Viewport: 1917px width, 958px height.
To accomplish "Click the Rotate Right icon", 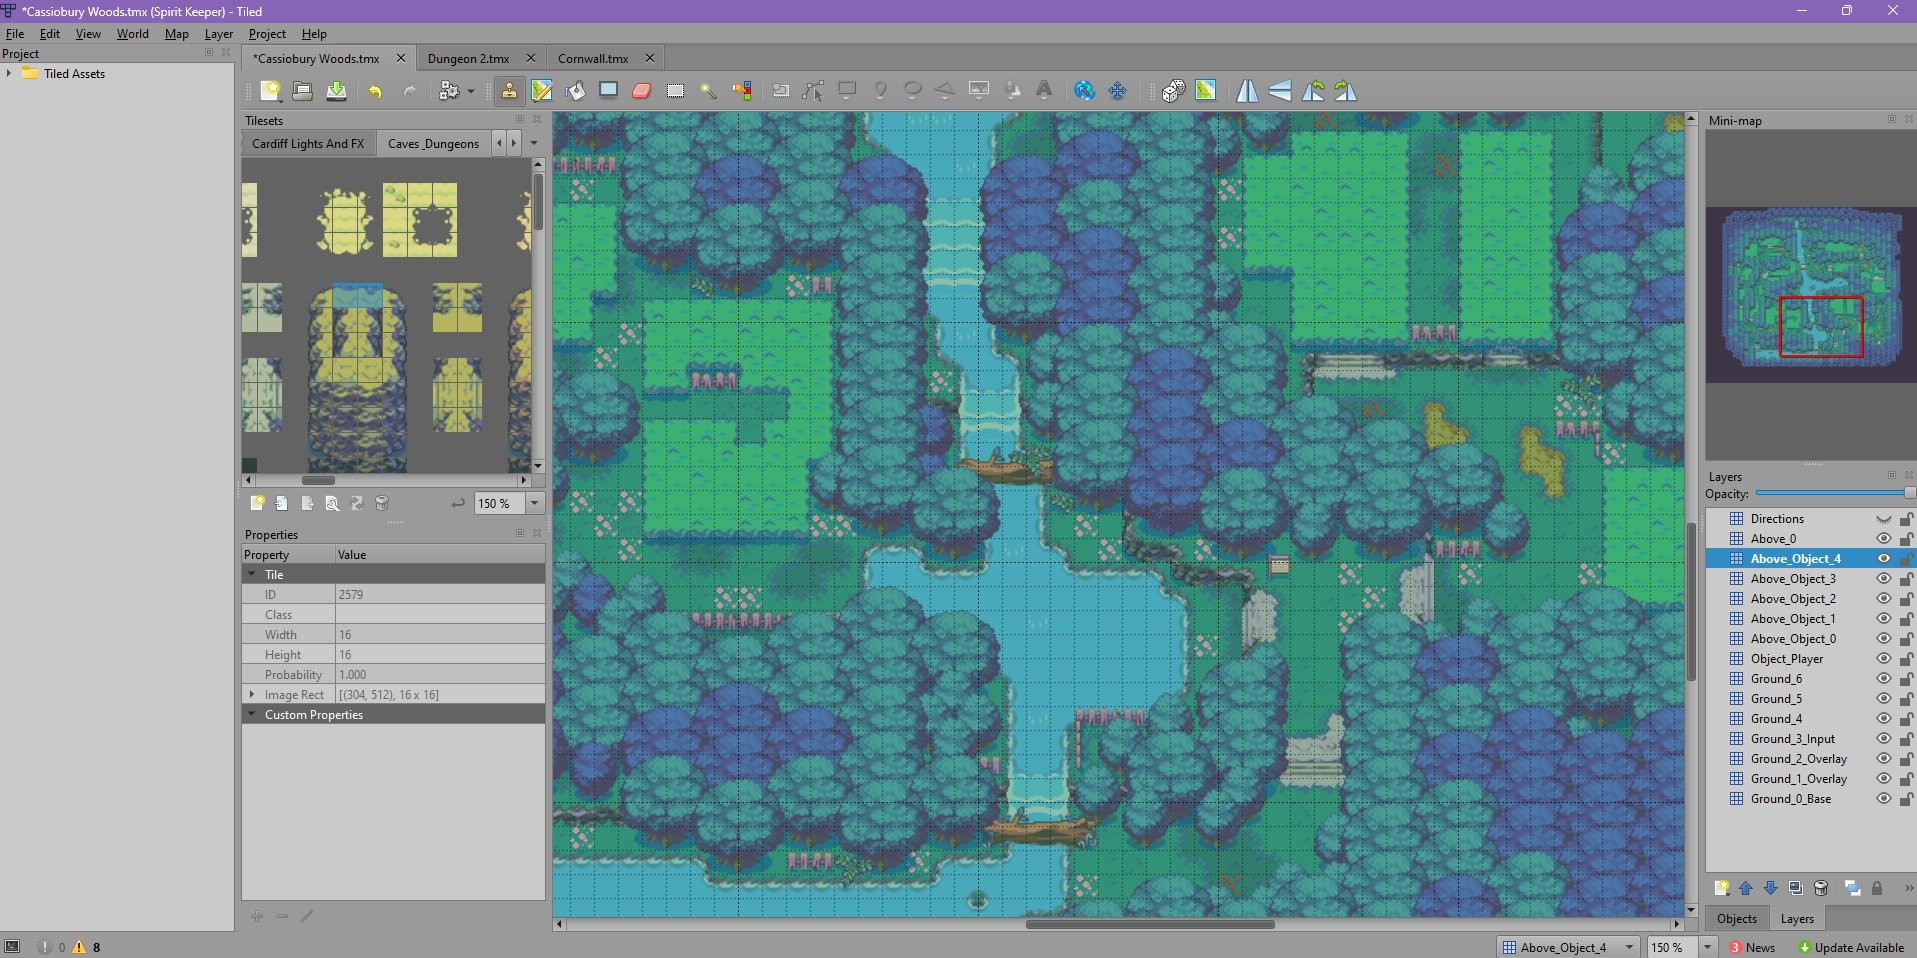I will [x=1346, y=91].
